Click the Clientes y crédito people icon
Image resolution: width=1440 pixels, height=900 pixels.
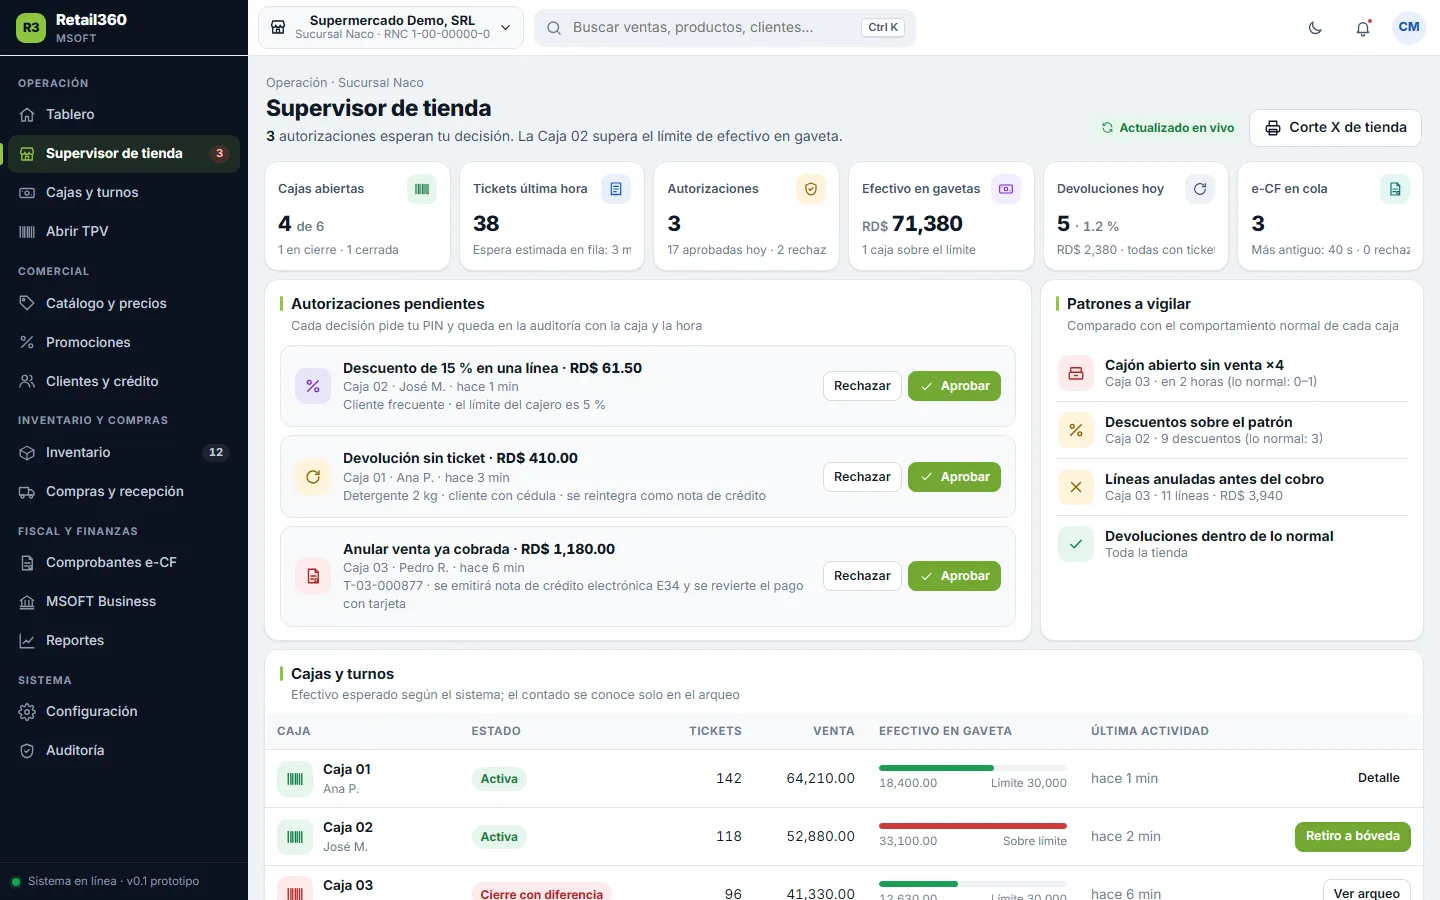27,381
